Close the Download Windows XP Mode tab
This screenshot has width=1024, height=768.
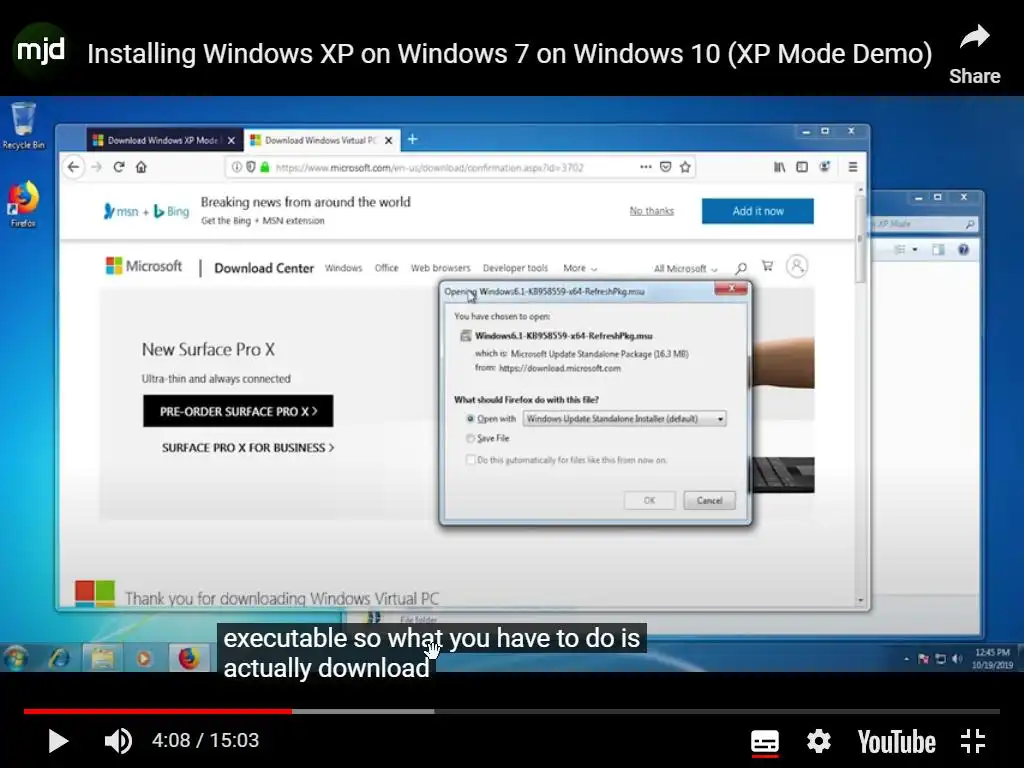tap(231, 140)
